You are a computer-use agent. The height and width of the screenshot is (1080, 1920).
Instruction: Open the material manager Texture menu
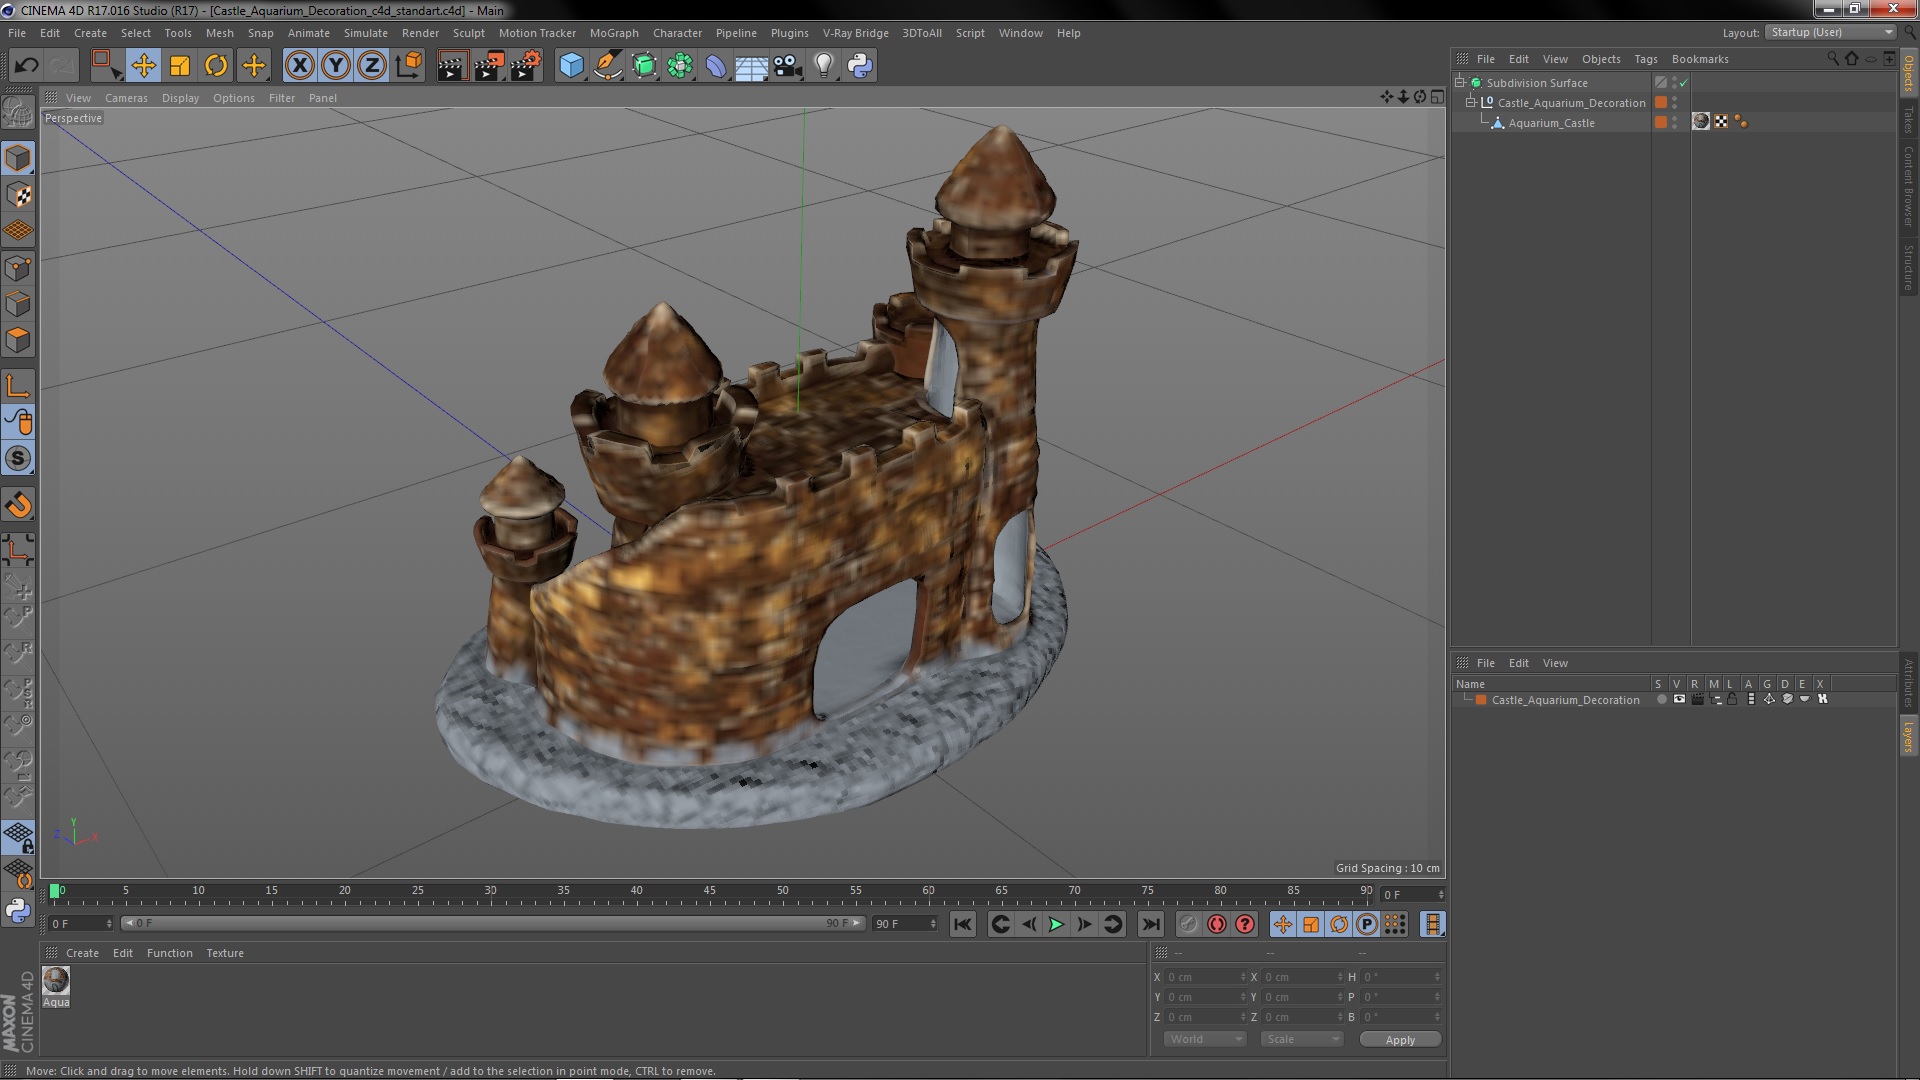tap(225, 953)
